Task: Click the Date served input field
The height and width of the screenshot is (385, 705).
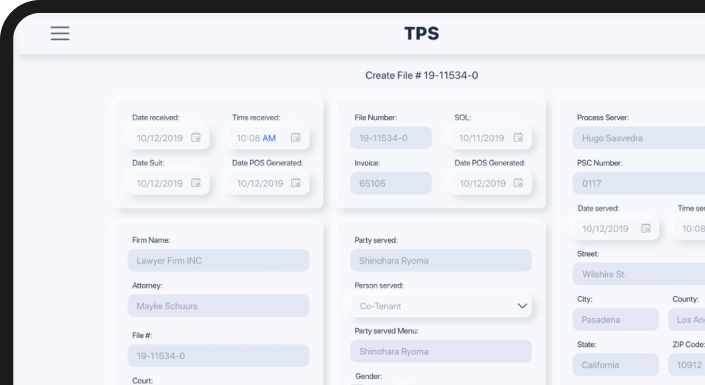Action: (616, 228)
